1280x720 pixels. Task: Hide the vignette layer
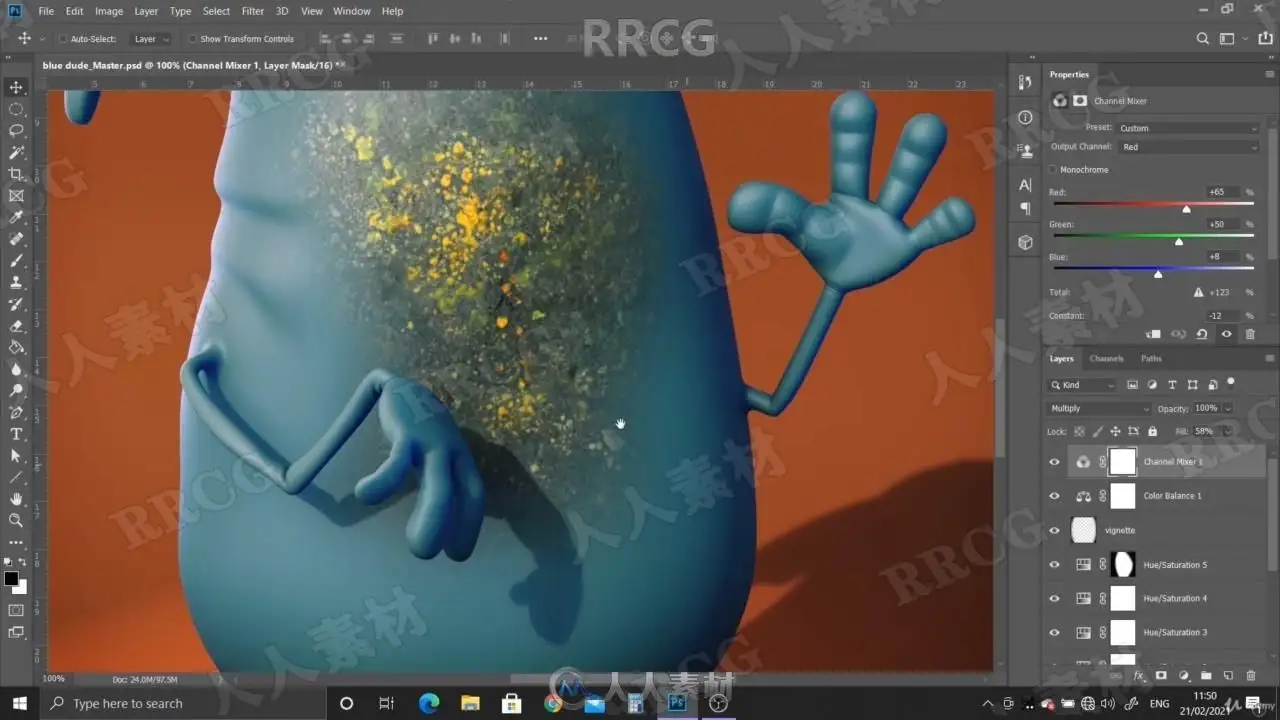1054,530
